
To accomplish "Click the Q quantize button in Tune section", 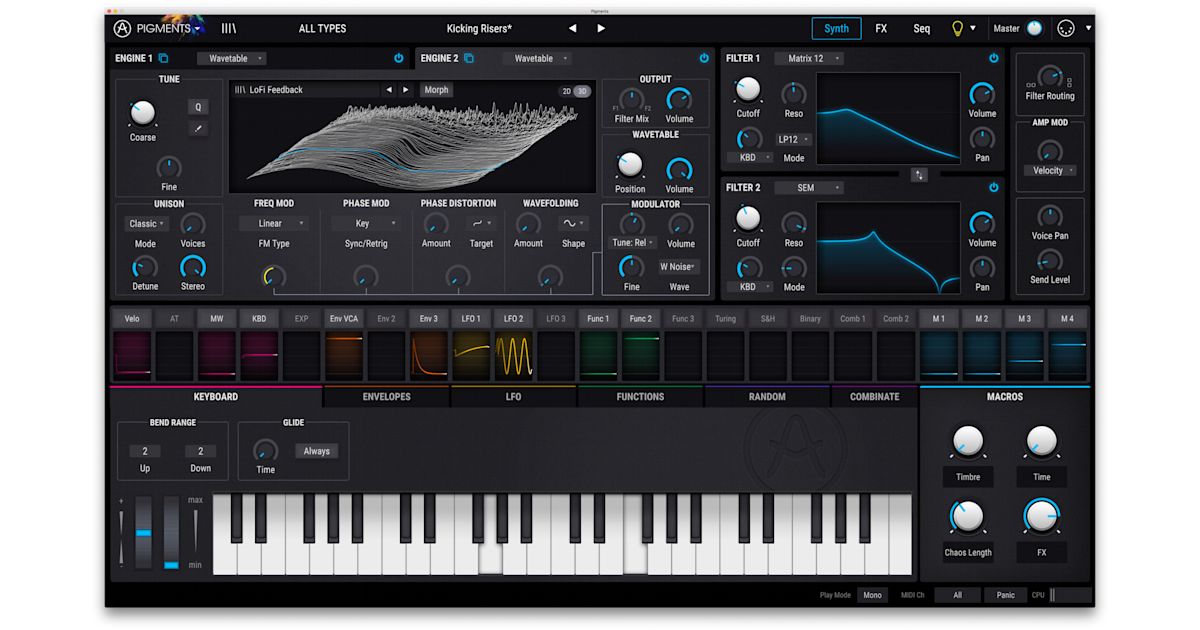I will [198, 106].
